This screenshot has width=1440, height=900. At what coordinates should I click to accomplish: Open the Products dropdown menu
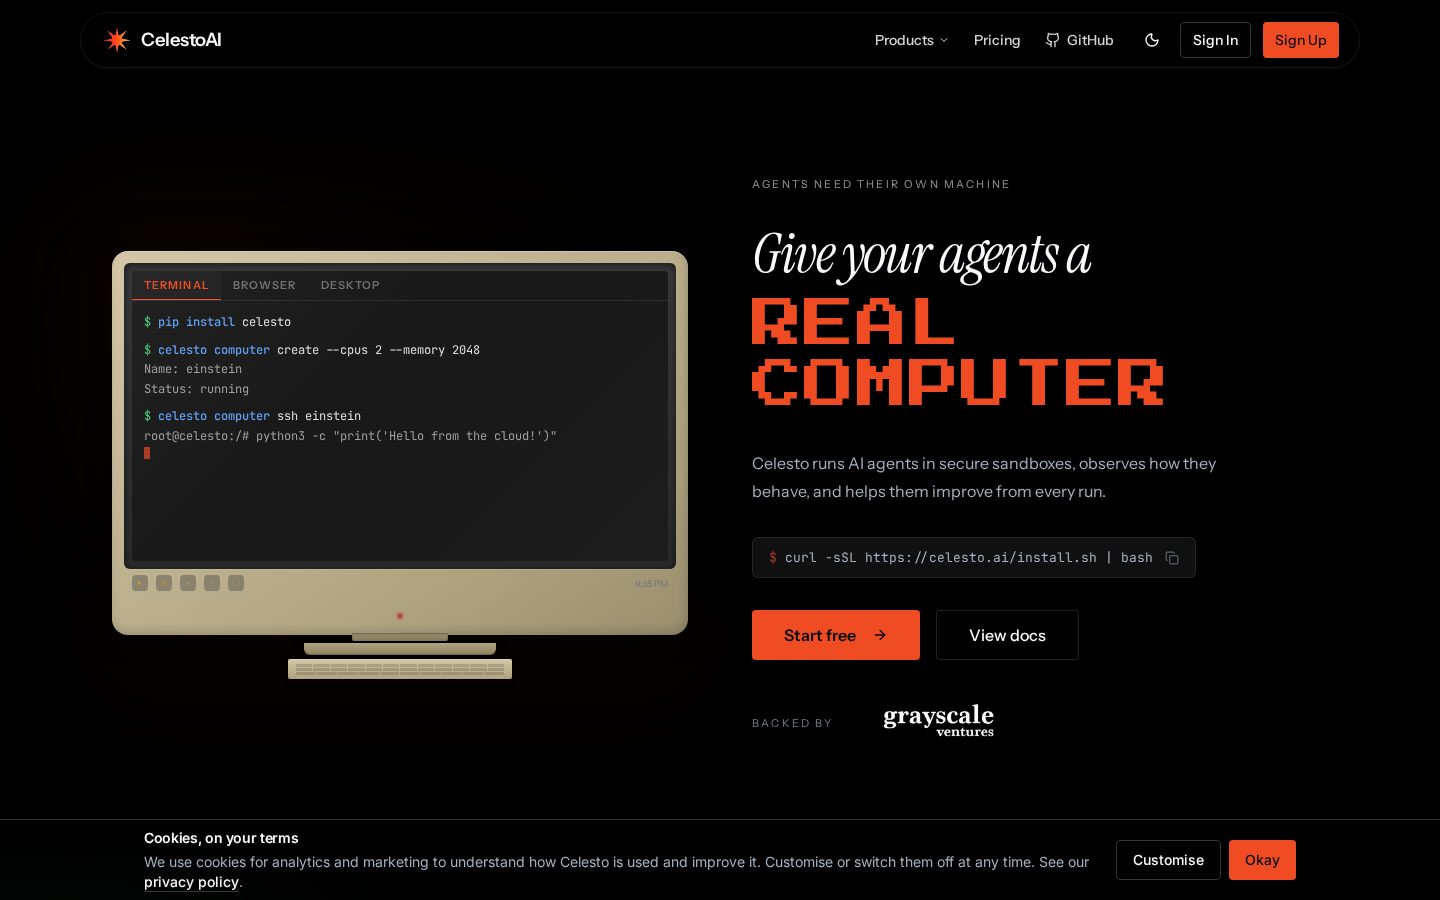tap(911, 40)
